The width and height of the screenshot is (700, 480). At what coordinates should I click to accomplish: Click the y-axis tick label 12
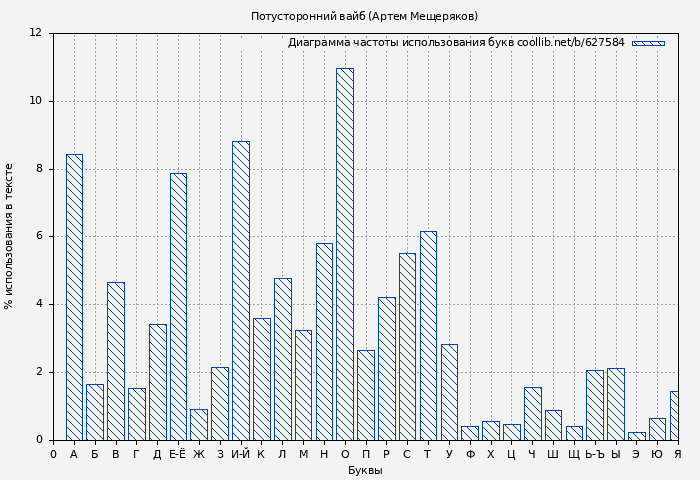36,33
